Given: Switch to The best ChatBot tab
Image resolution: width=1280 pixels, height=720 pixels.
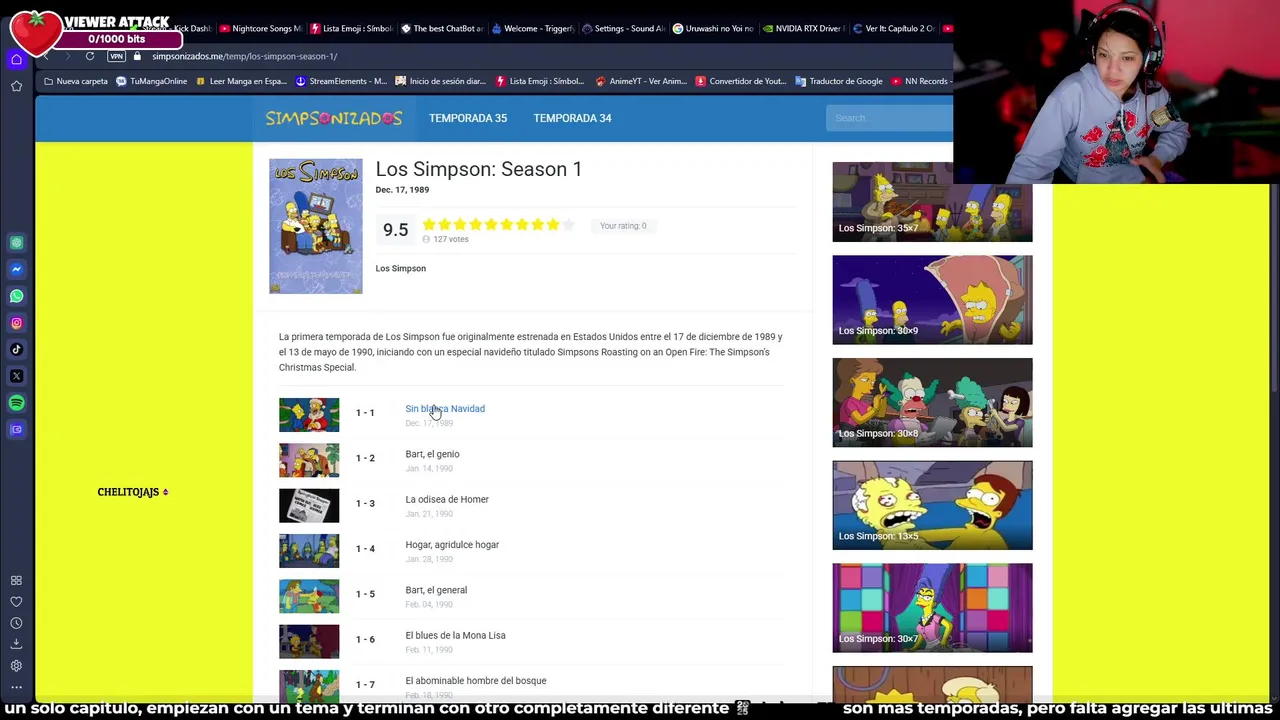Looking at the screenshot, I should coord(442,28).
